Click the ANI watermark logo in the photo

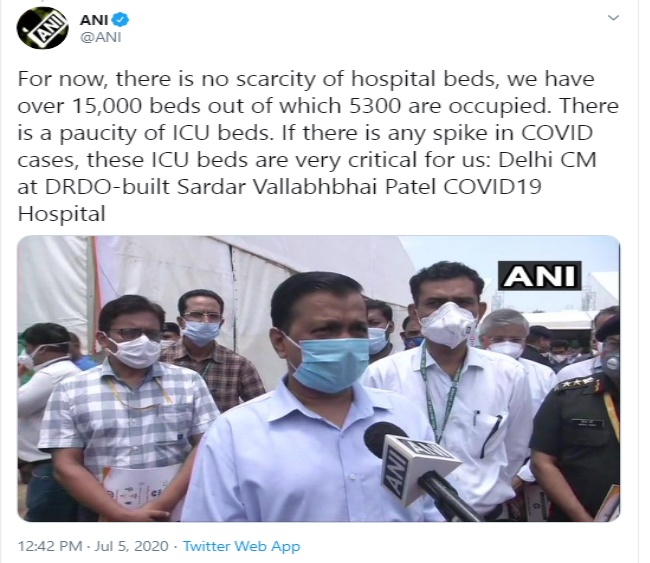click(539, 275)
